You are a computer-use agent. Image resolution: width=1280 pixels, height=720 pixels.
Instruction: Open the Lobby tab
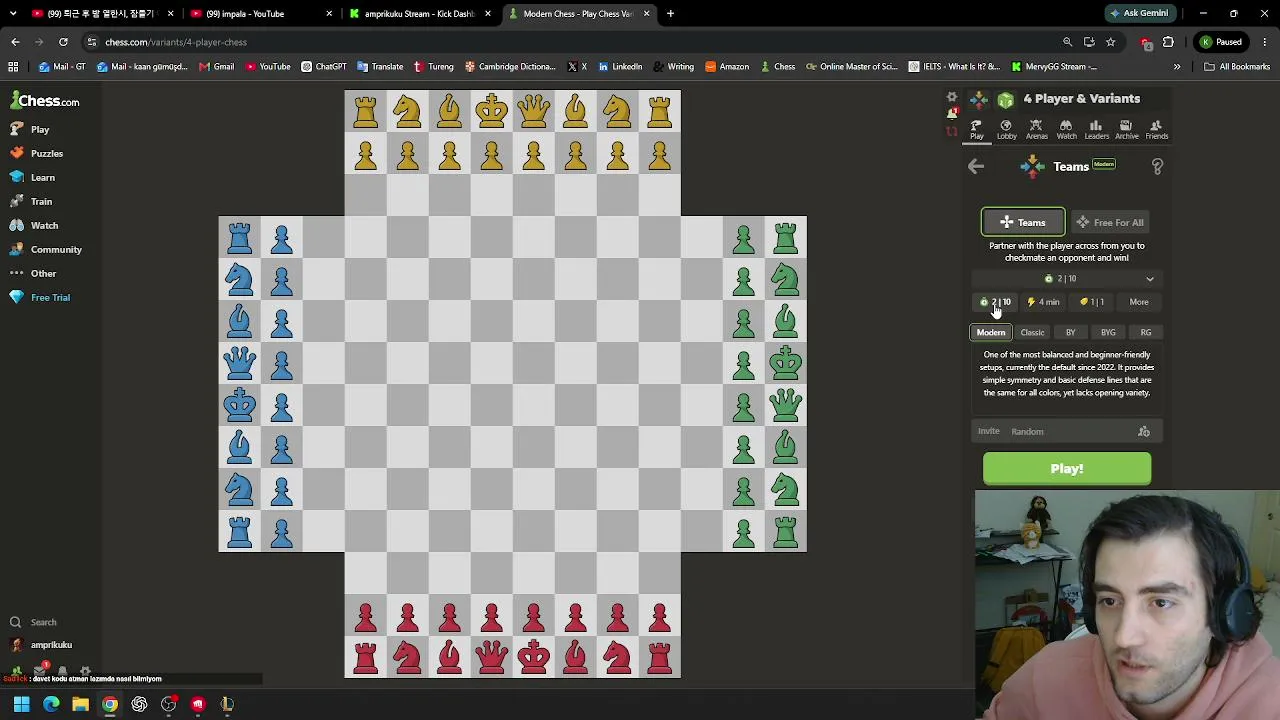[1006, 130]
